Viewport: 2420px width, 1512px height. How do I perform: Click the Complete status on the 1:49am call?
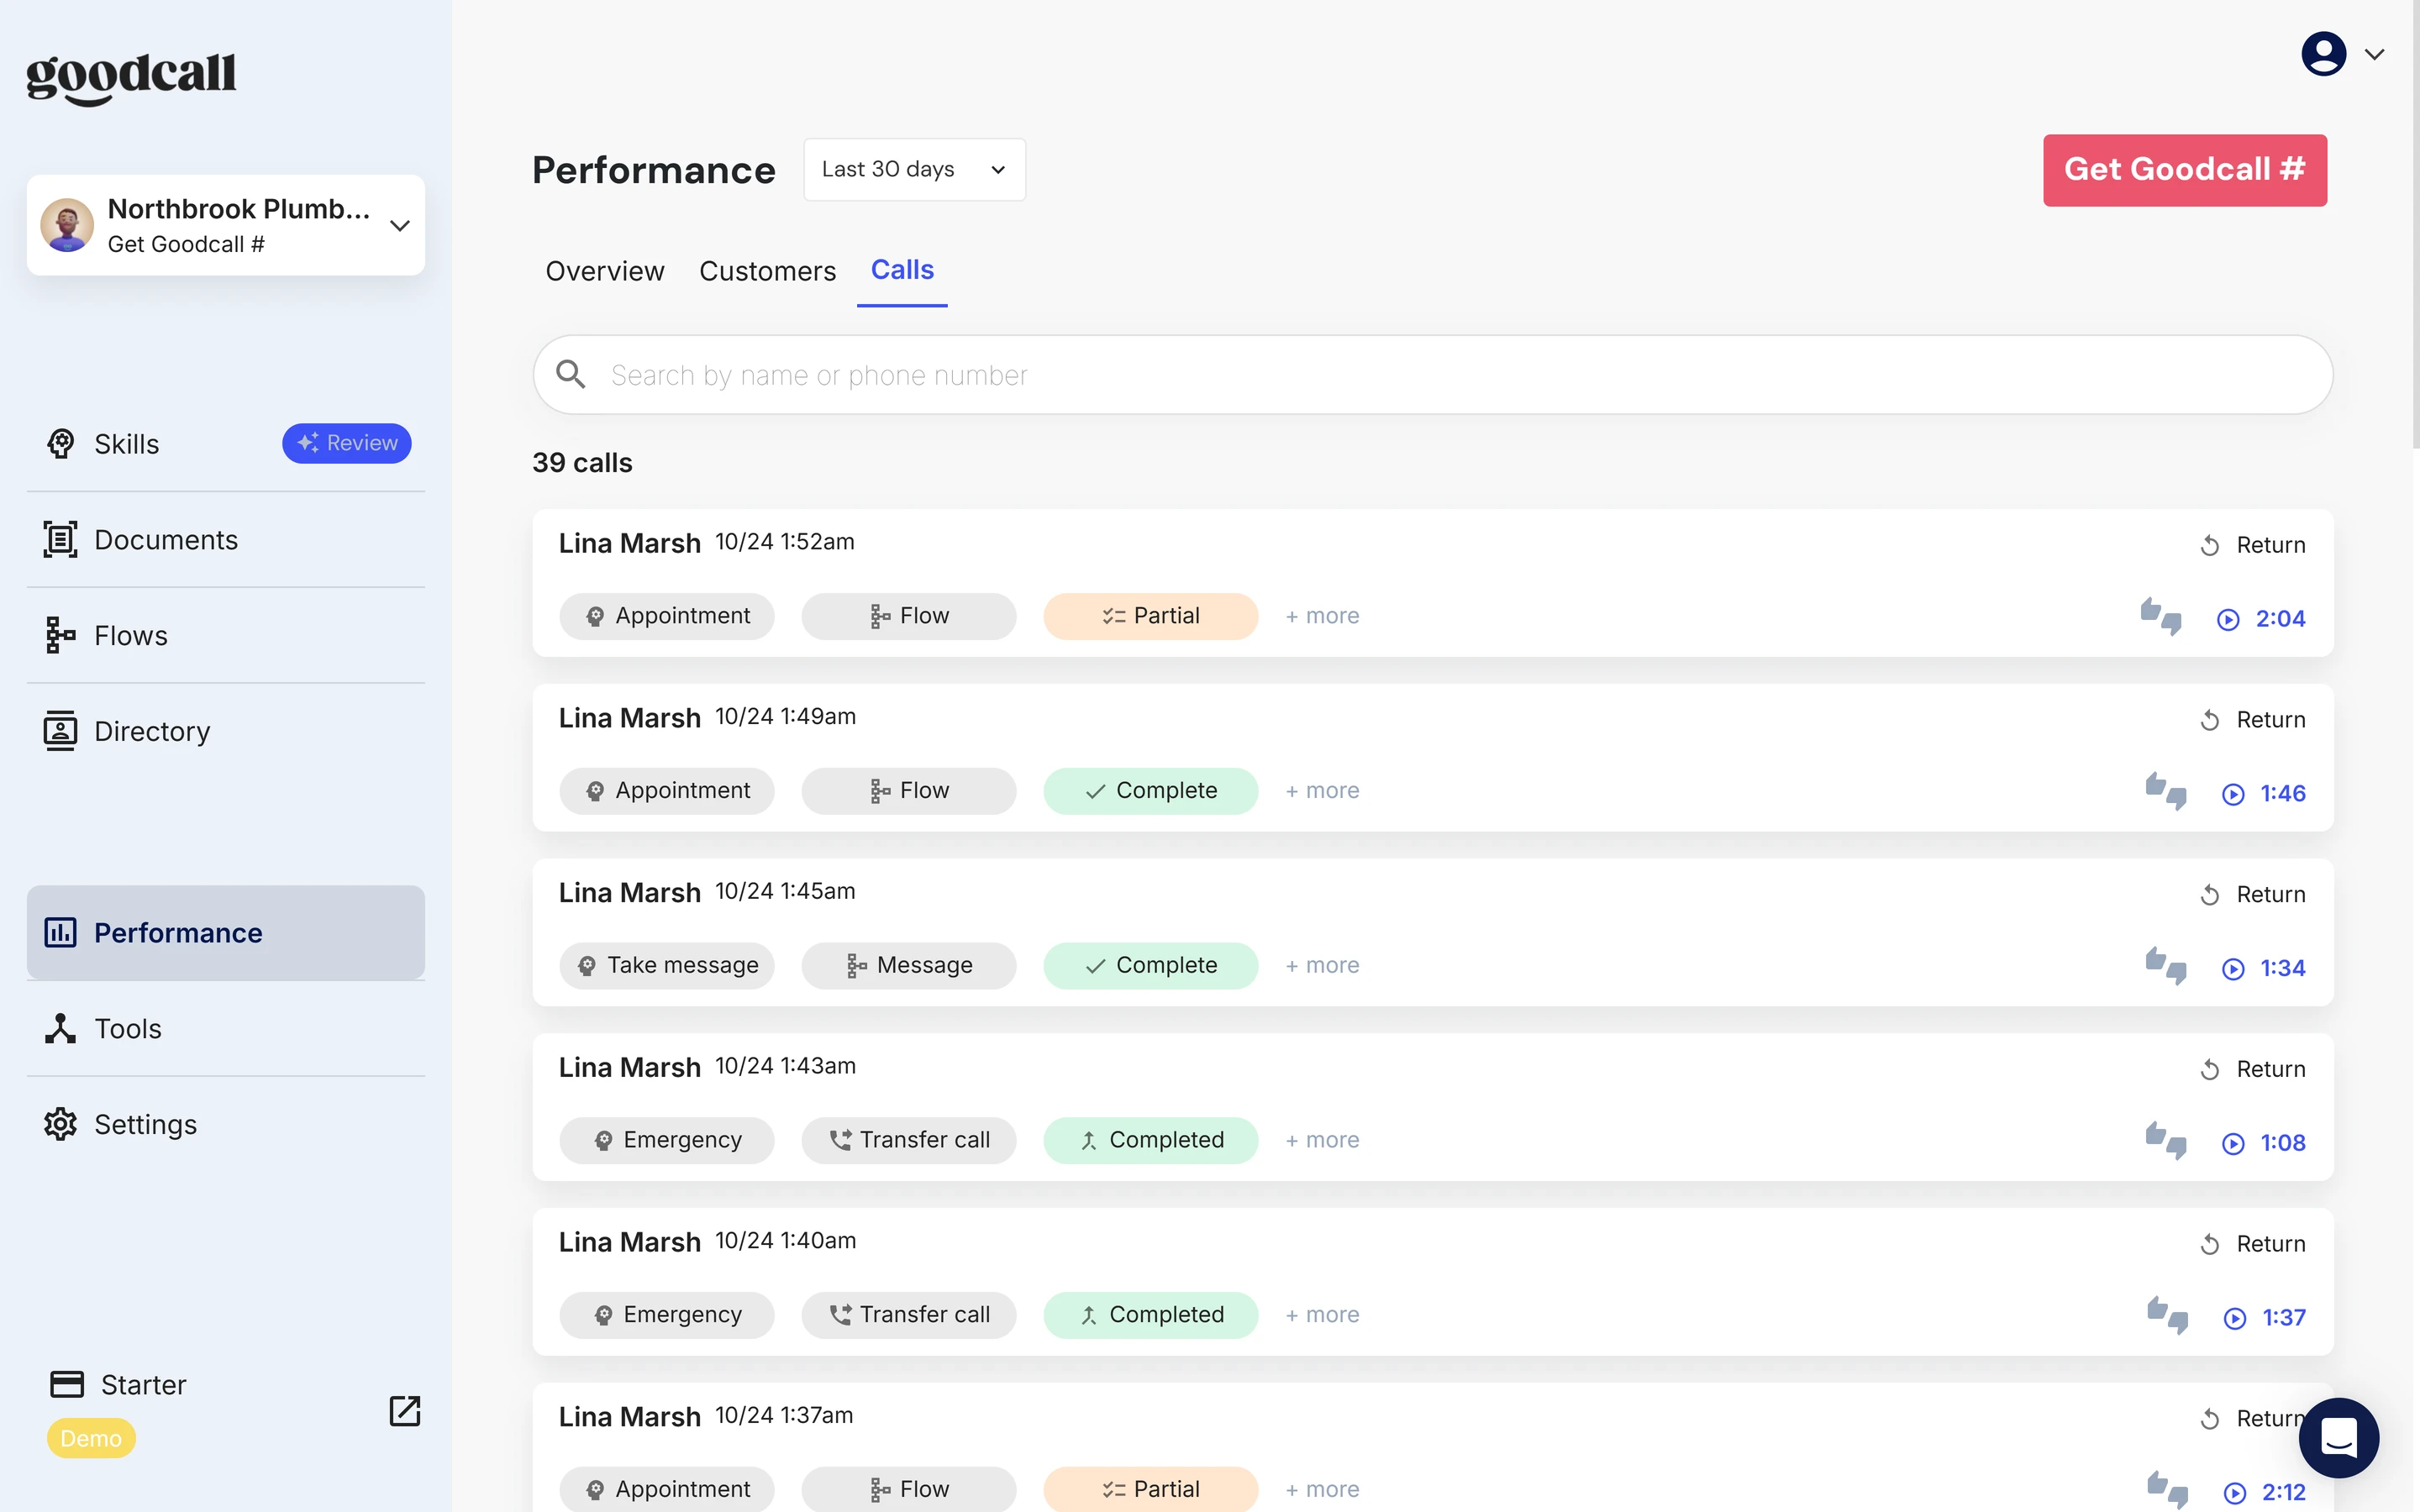1150,791
